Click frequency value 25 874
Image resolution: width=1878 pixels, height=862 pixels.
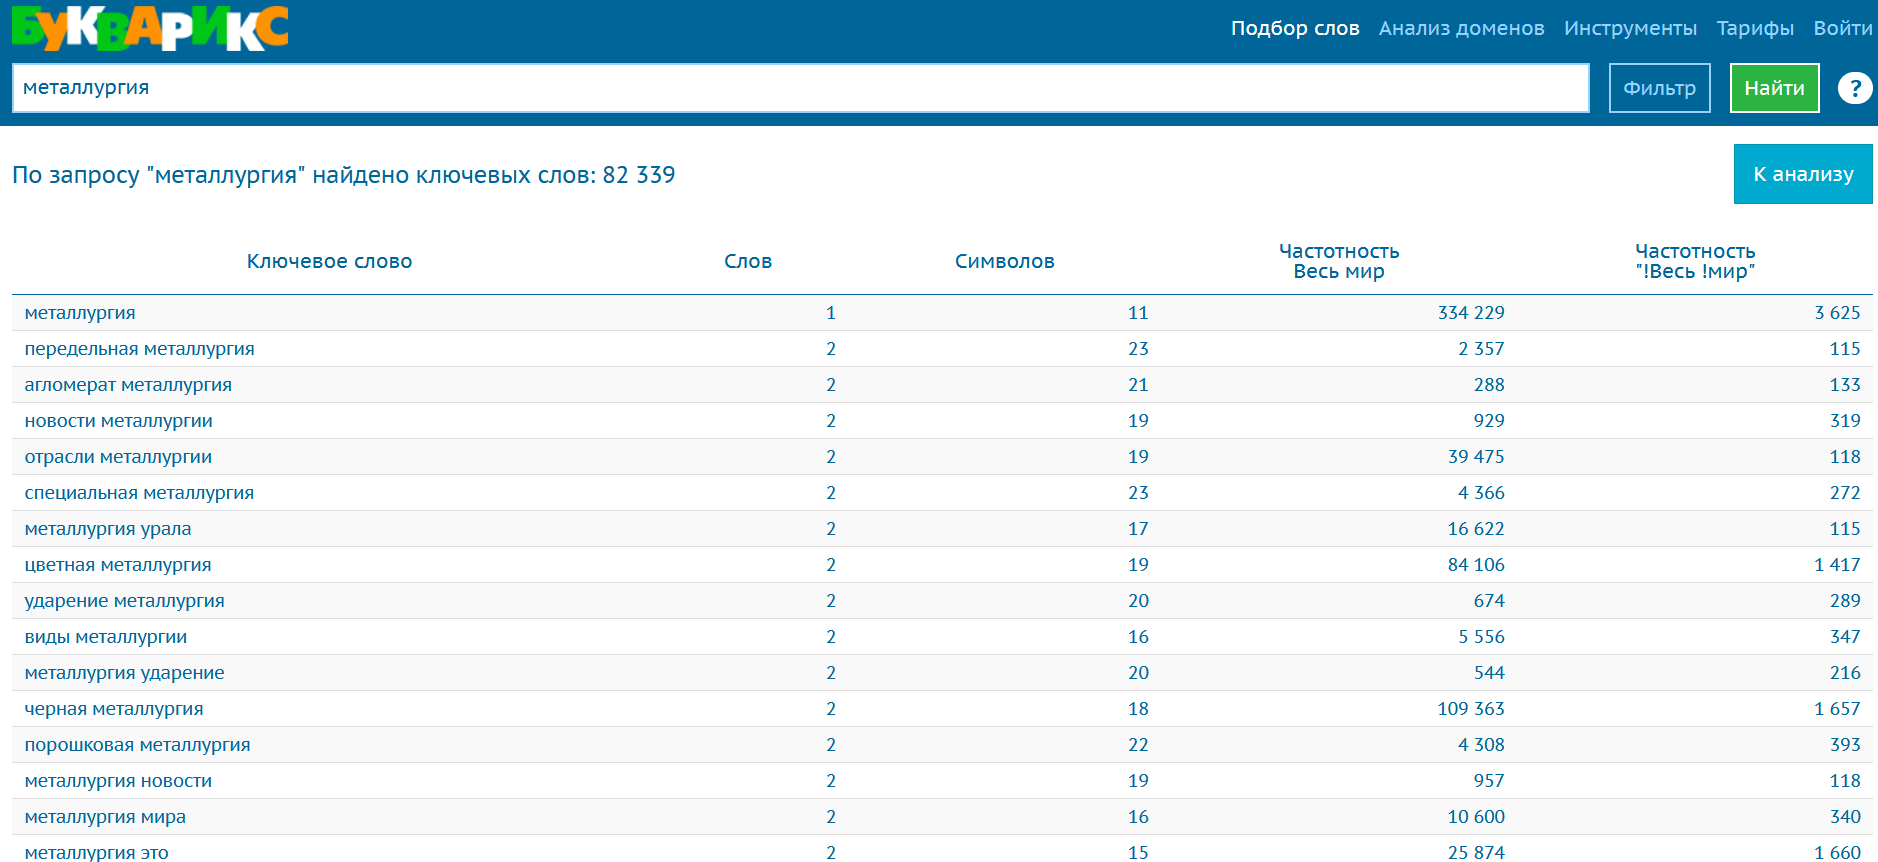pyautogui.click(x=1476, y=852)
